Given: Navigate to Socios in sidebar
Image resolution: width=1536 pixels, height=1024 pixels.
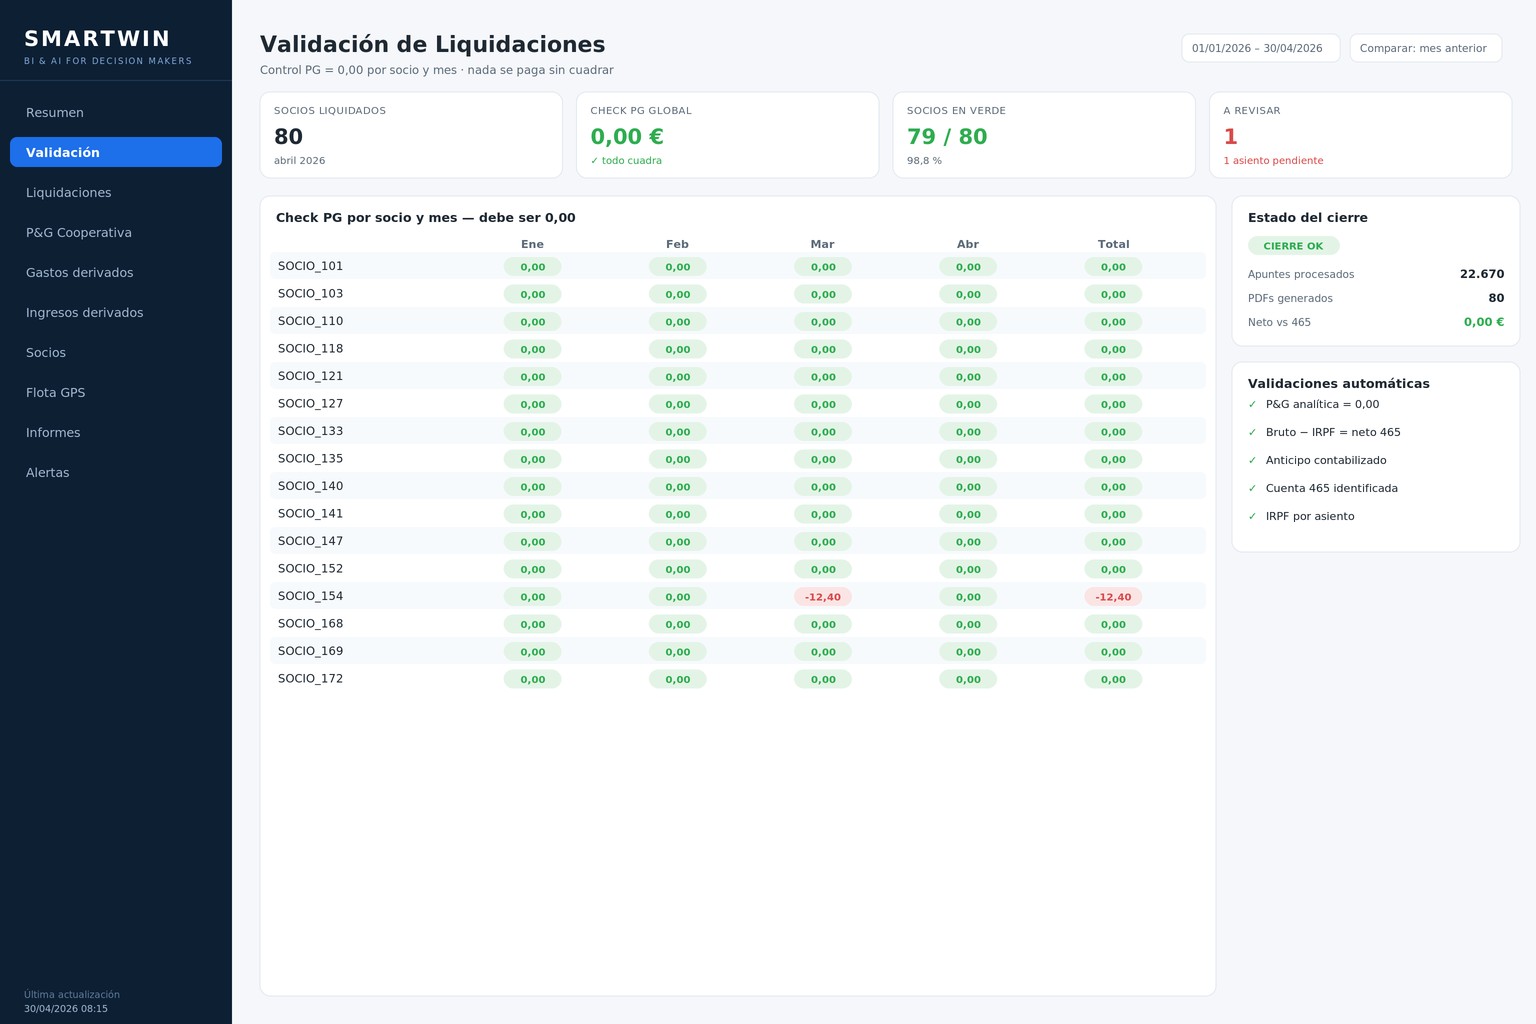Looking at the screenshot, I should click(x=116, y=352).
